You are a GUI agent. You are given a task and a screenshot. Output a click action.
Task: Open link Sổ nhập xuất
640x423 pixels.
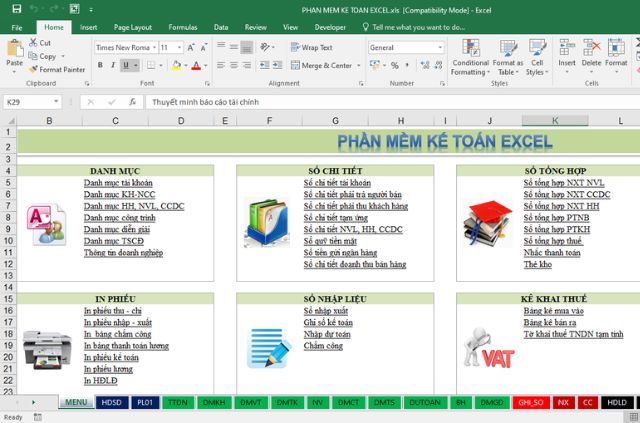[326, 311]
